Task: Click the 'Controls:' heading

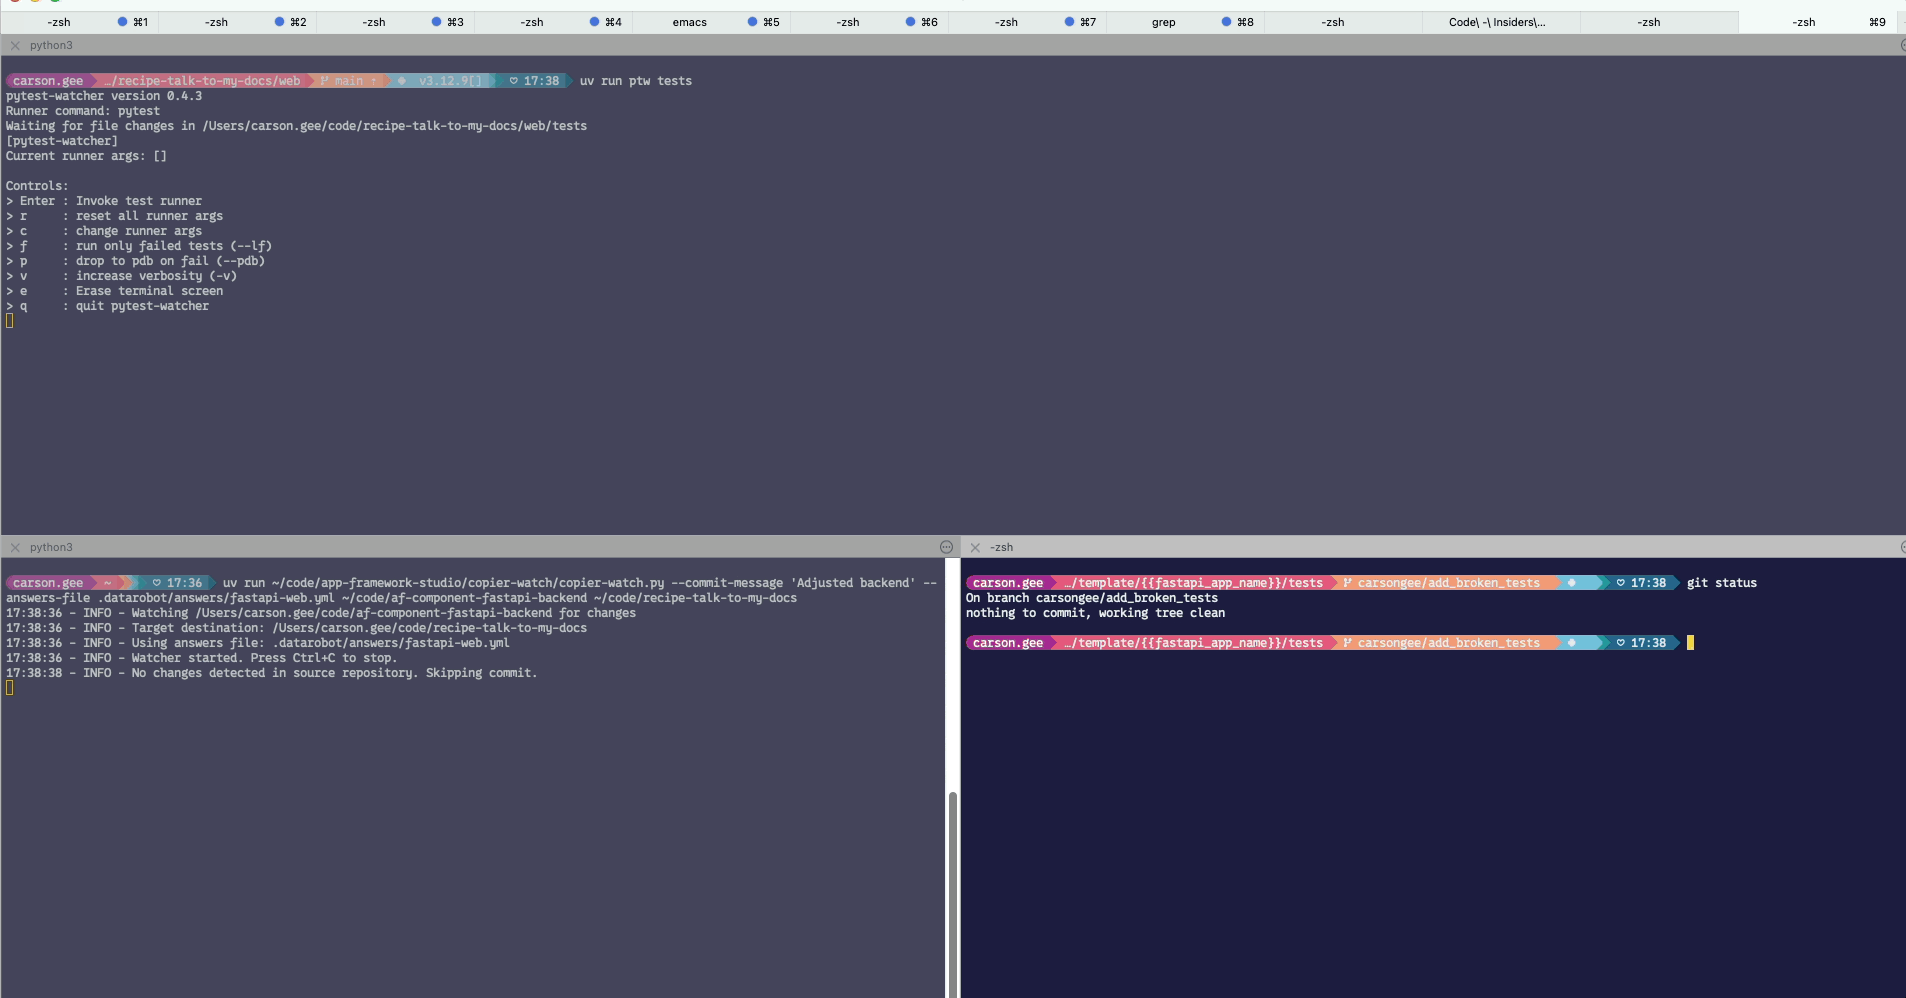Action: pyautogui.click(x=37, y=186)
